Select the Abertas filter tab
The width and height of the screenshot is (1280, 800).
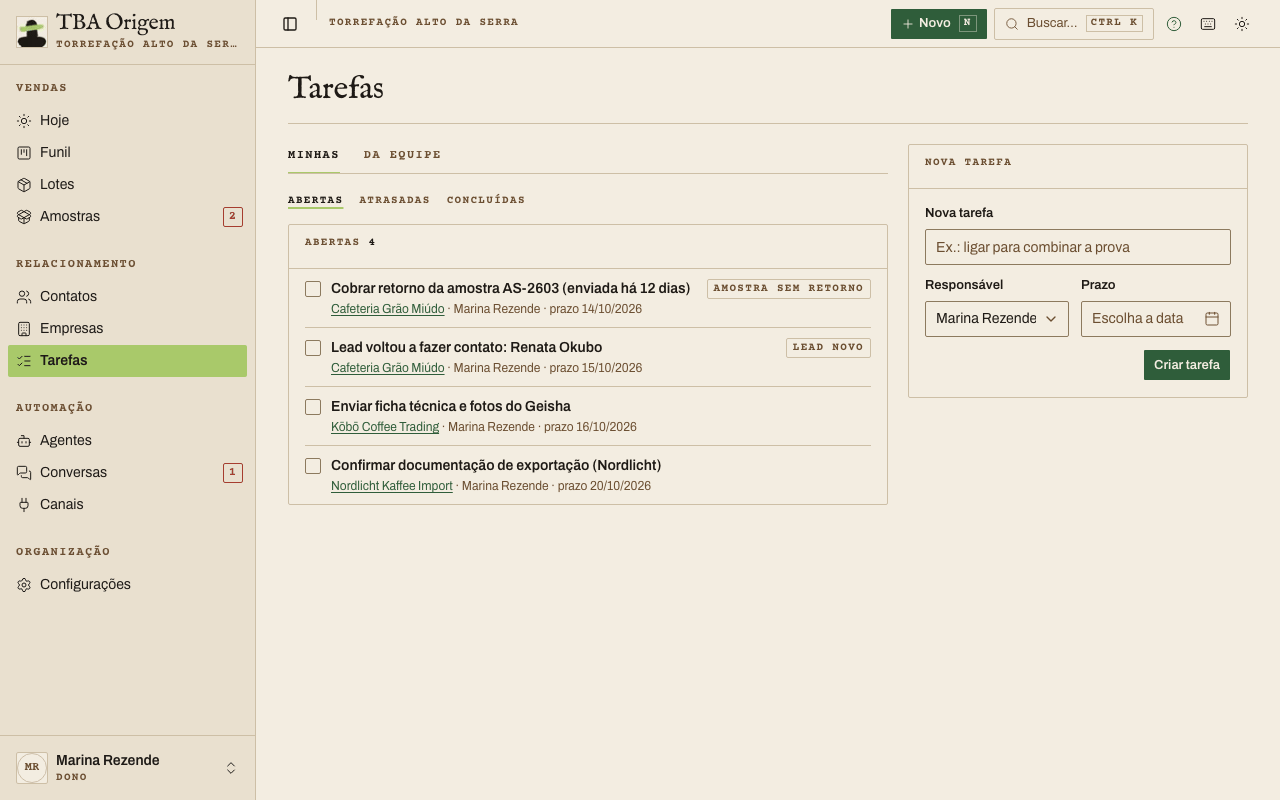coord(315,200)
